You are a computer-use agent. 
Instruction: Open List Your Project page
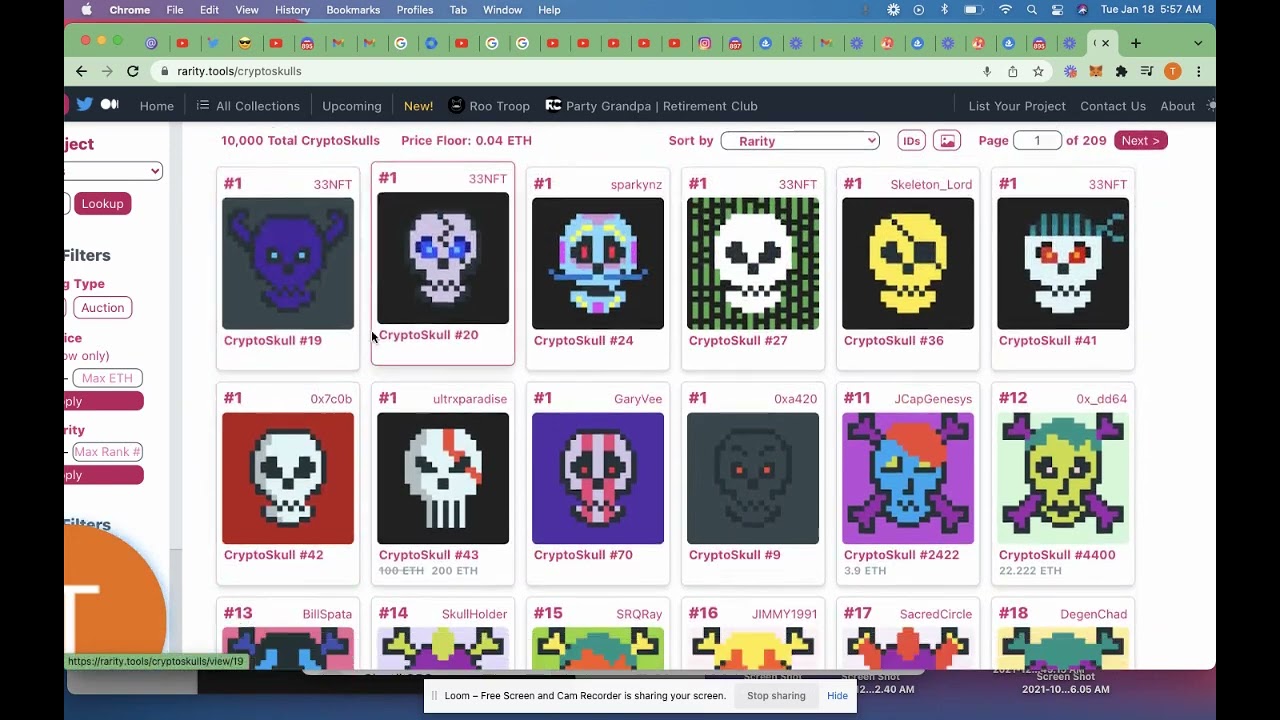click(x=1017, y=106)
